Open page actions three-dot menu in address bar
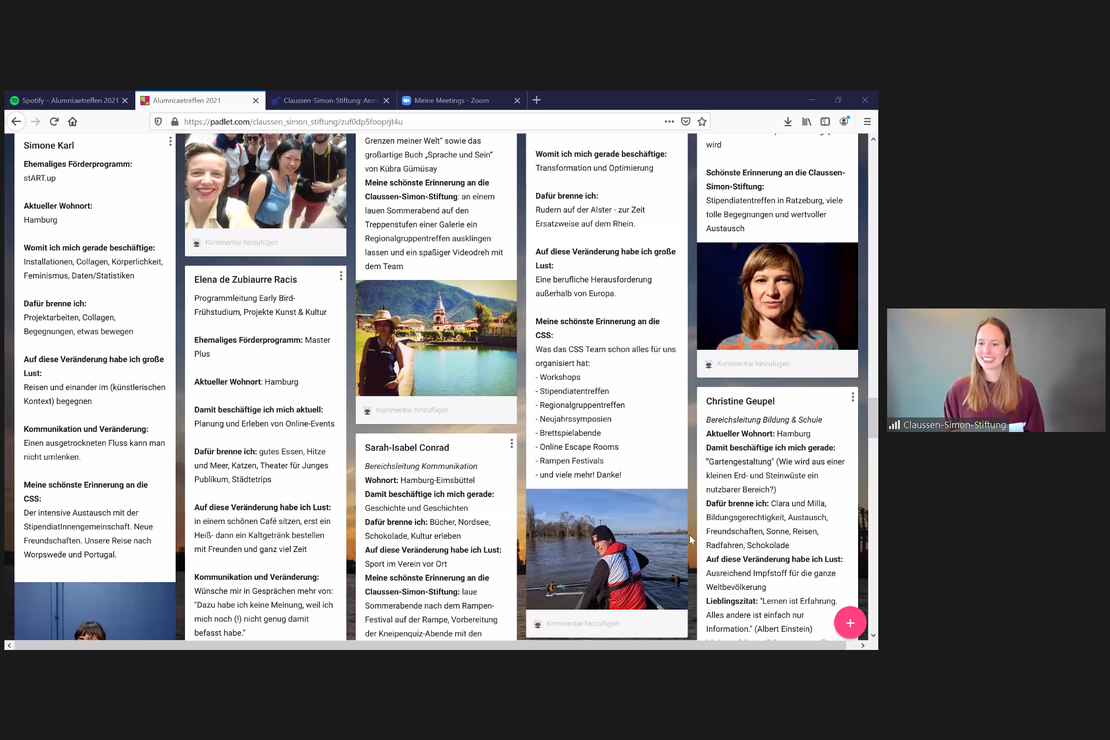Viewport: 1110px width, 740px height. [x=669, y=121]
